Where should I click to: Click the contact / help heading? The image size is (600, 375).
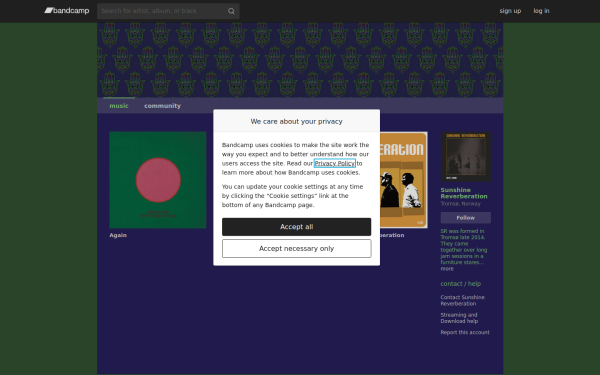coord(461,284)
